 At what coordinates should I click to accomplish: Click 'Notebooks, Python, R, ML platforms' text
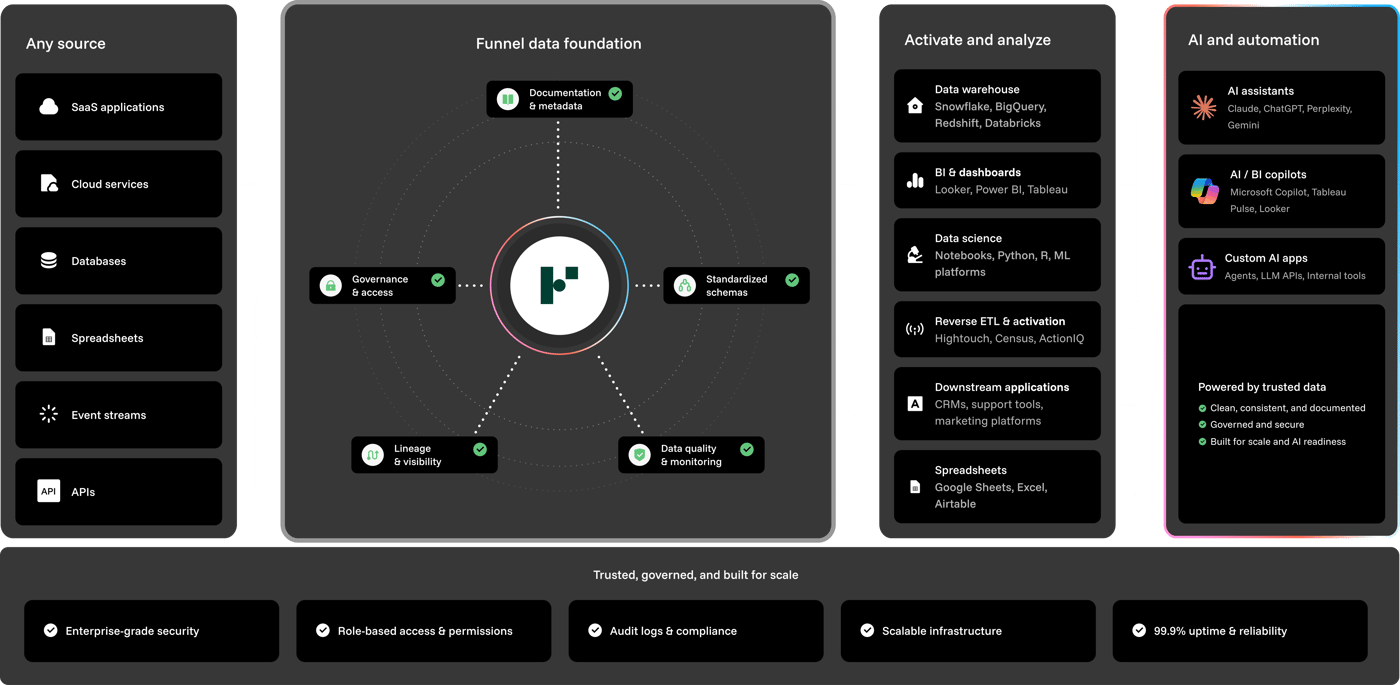click(1002, 263)
